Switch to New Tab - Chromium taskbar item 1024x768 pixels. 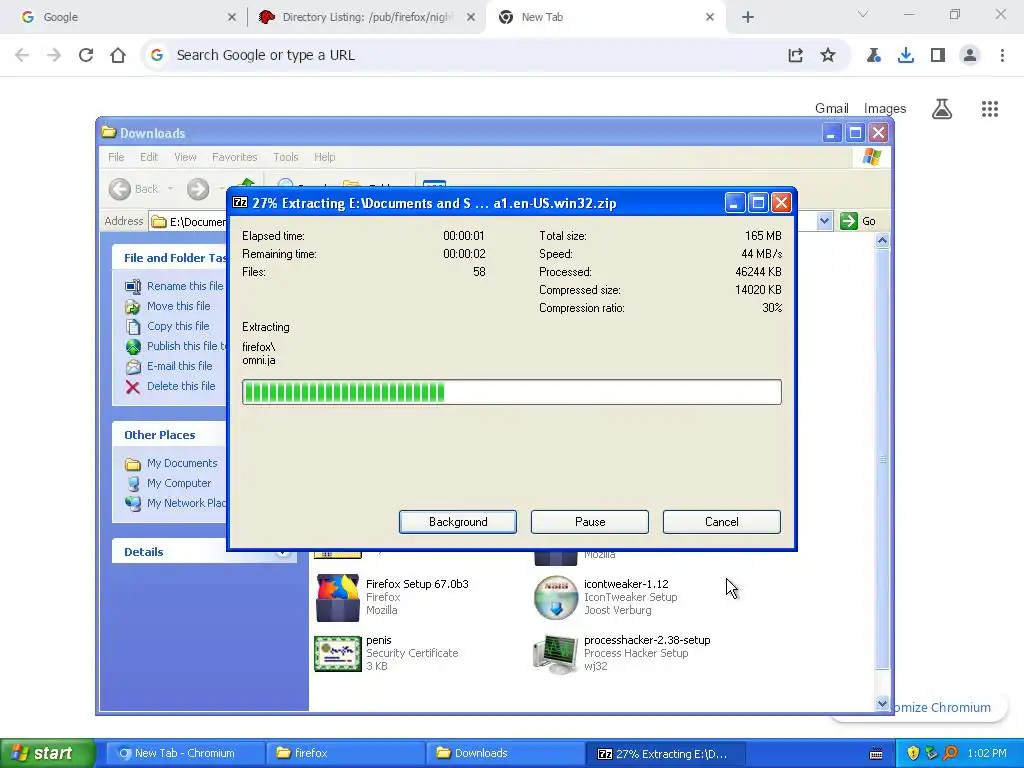(184, 753)
